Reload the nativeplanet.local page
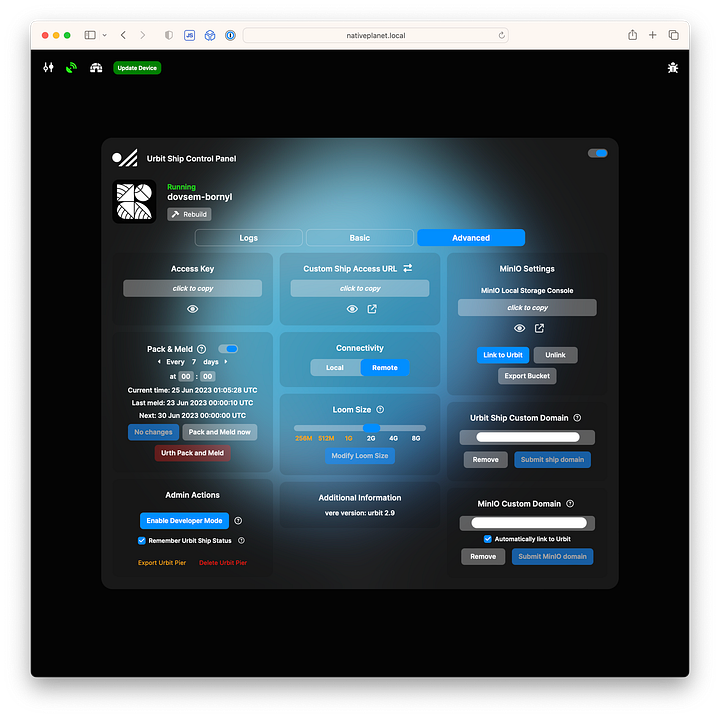Viewport: 720px width, 718px height. click(x=501, y=35)
